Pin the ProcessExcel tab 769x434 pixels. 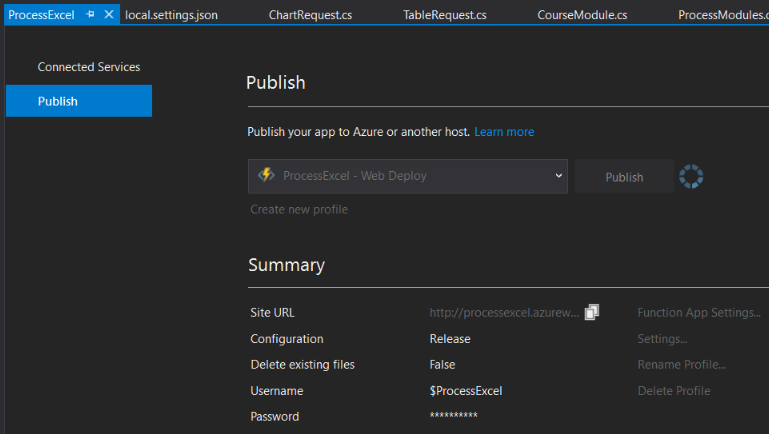(x=90, y=14)
